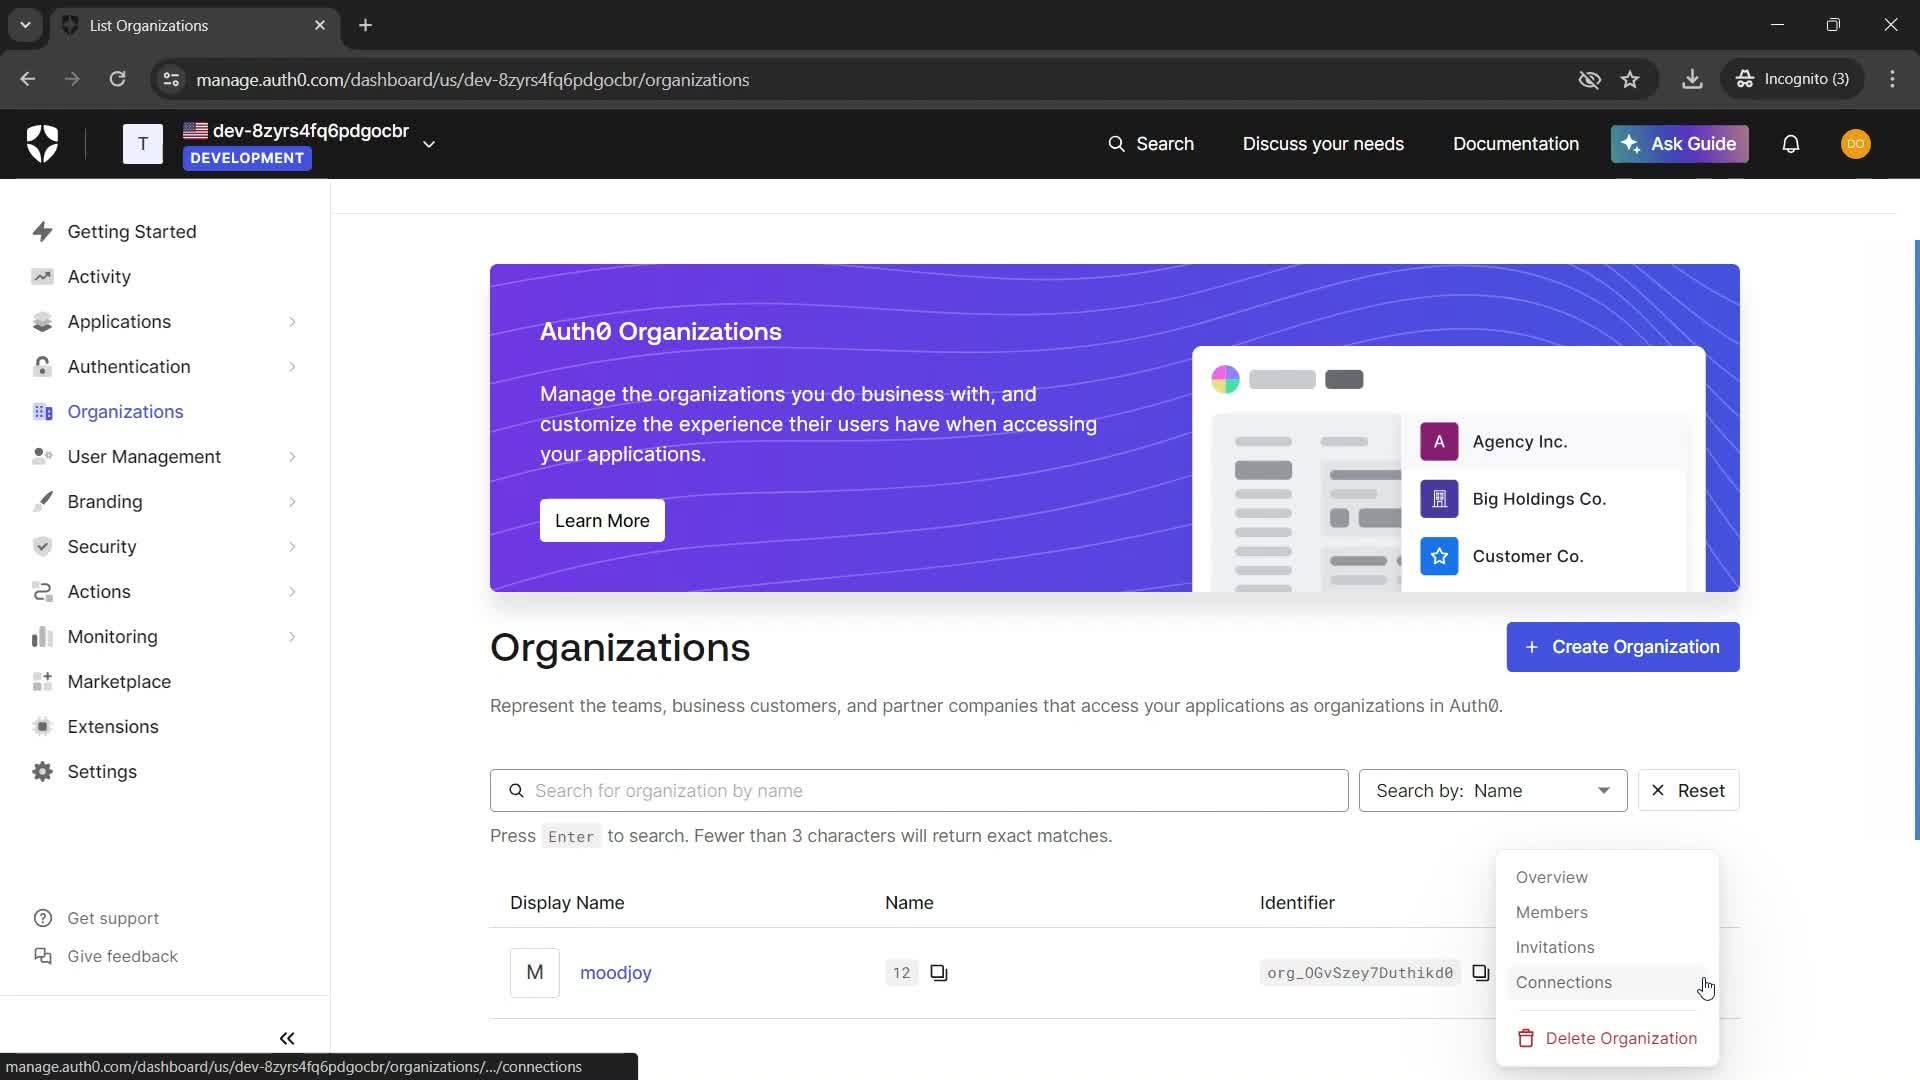Open the top Search
Image resolution: width=1920 pixels, height=1080 pixels.
click(x=1150, y=144)
